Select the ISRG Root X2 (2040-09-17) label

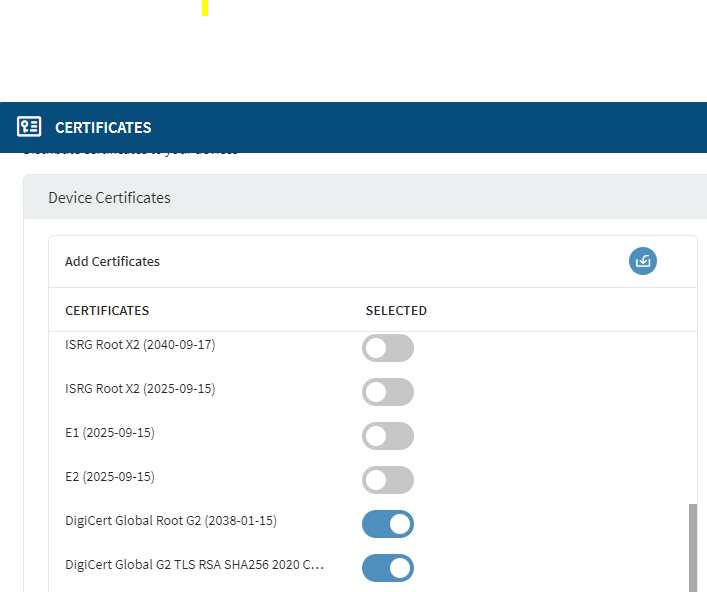pyautogui.click(x=140, y=345)
